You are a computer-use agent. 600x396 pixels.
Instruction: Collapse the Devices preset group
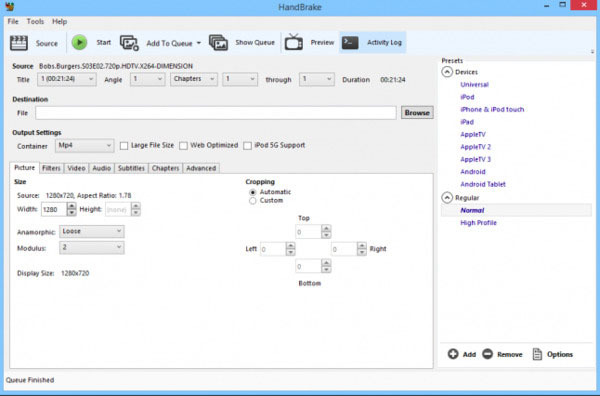(447, 72)
